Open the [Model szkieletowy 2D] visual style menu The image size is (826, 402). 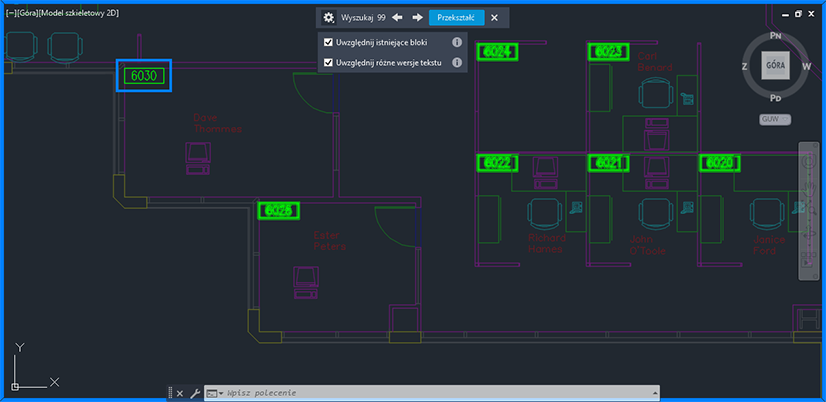tap(78, 13)
